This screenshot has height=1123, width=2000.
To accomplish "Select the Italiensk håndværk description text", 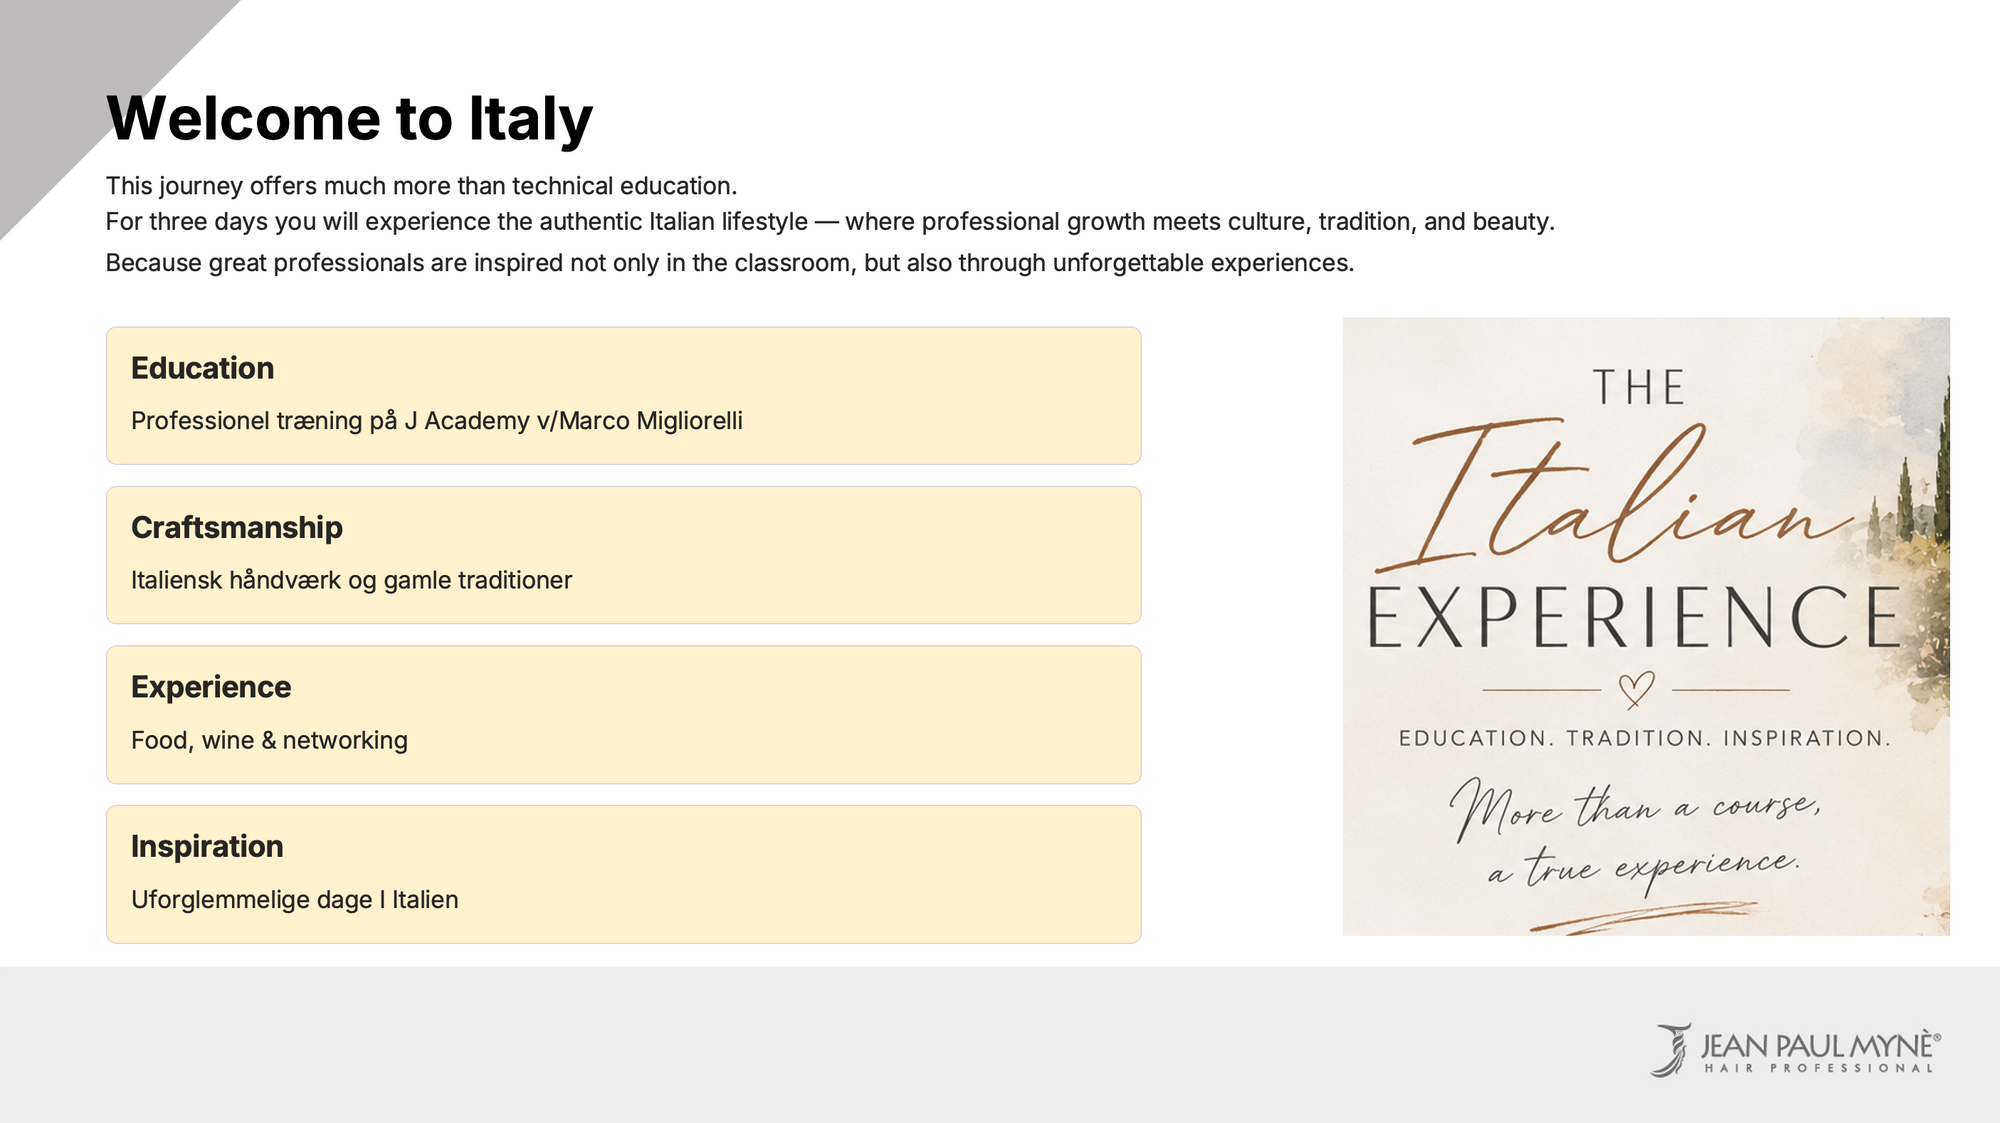I will pyautogui.click(x=352, y=580).
